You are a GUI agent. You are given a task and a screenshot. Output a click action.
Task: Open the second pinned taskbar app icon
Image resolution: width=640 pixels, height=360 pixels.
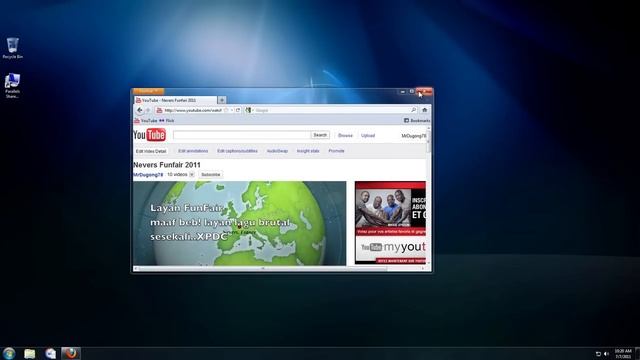pyautogui.click(x=51, y=353)
